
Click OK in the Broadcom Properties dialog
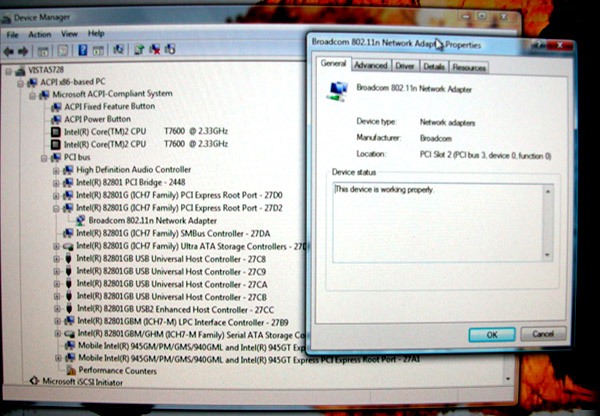[492, 335]
